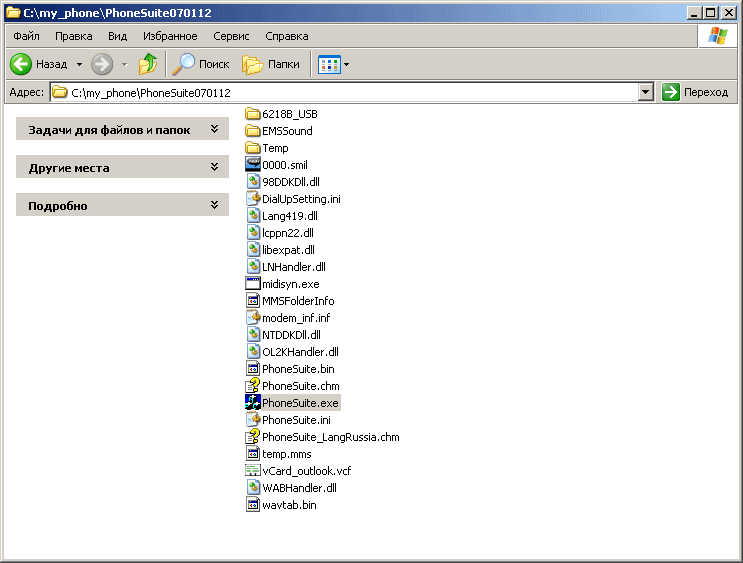Click the file name text midisyn.exe
The width and height of the screenshot is (743, 563).
[290, 284]
